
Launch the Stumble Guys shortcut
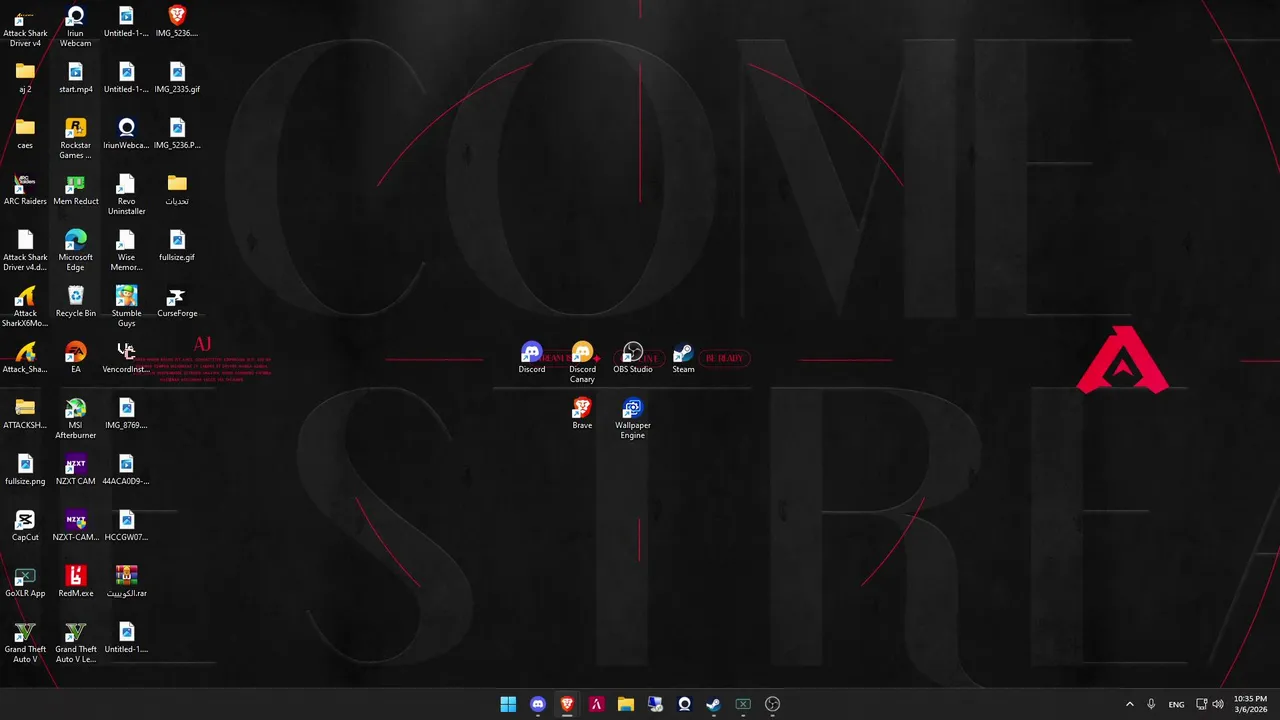pyautogui.click(x=126, y=307)
